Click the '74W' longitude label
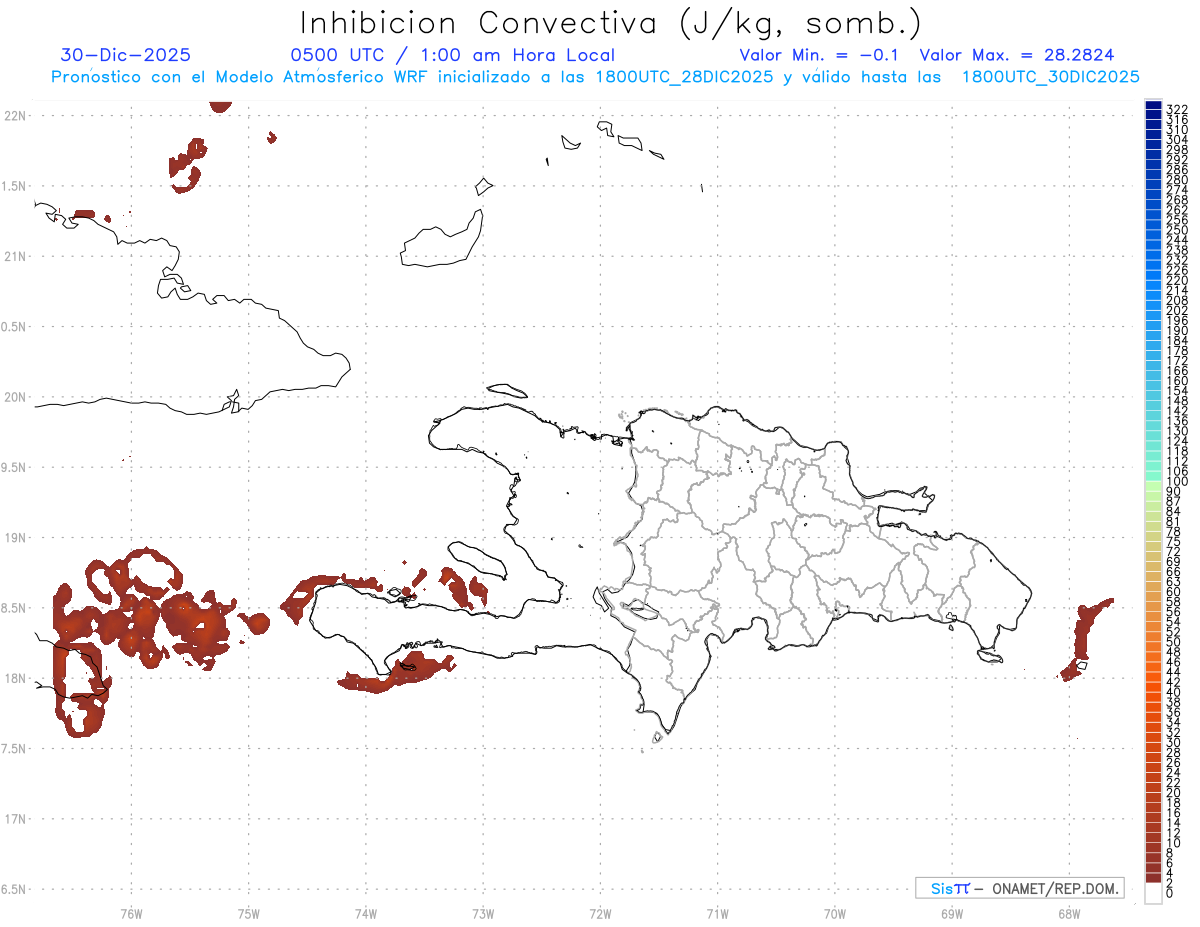Screen dimensions: 1200x927 [365, 913]
